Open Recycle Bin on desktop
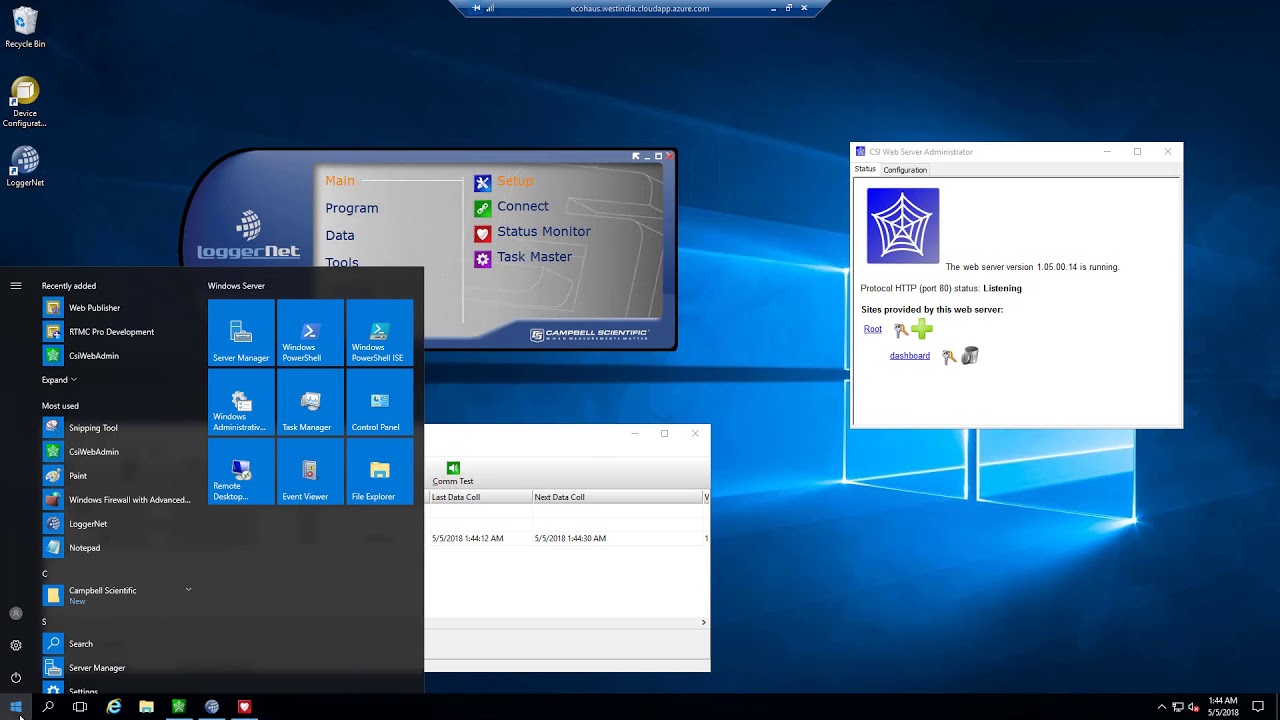This screenshot has height=720, width=1280. point(25,28)
